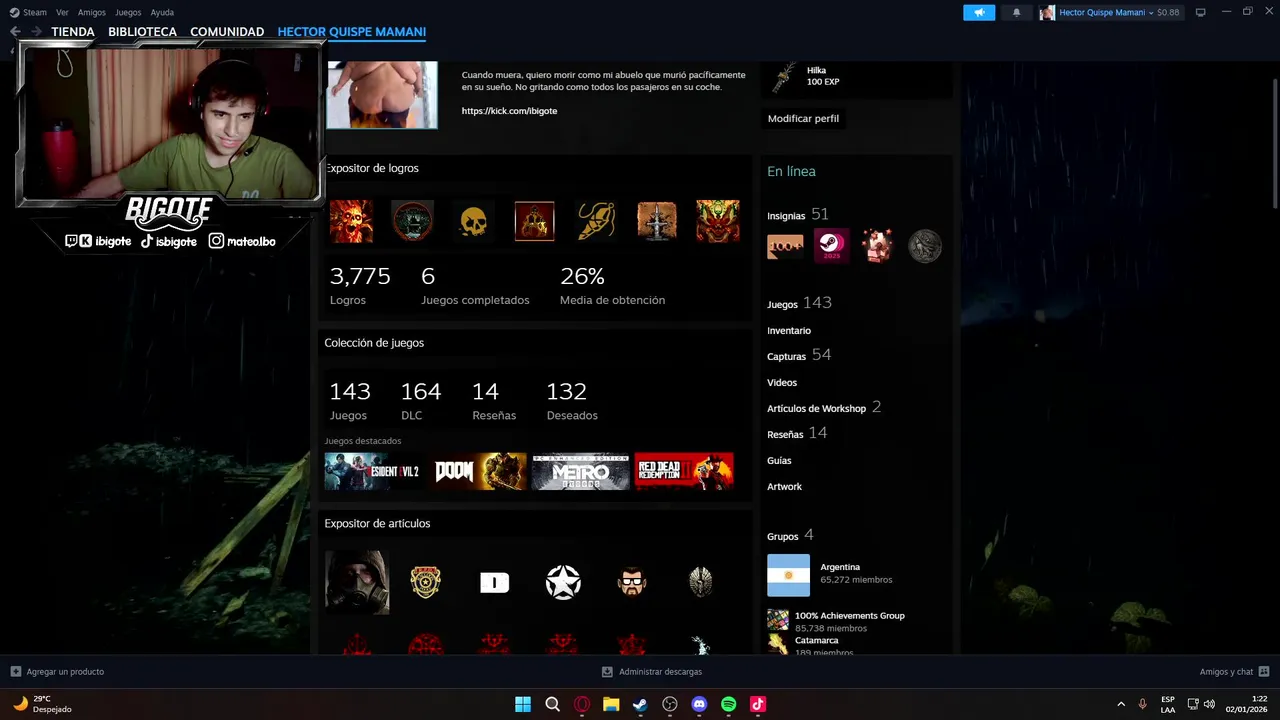Open the Red Dead Redemption thumbnail
The height and width of the screenshot is (720, 1280).
point(684,471)
